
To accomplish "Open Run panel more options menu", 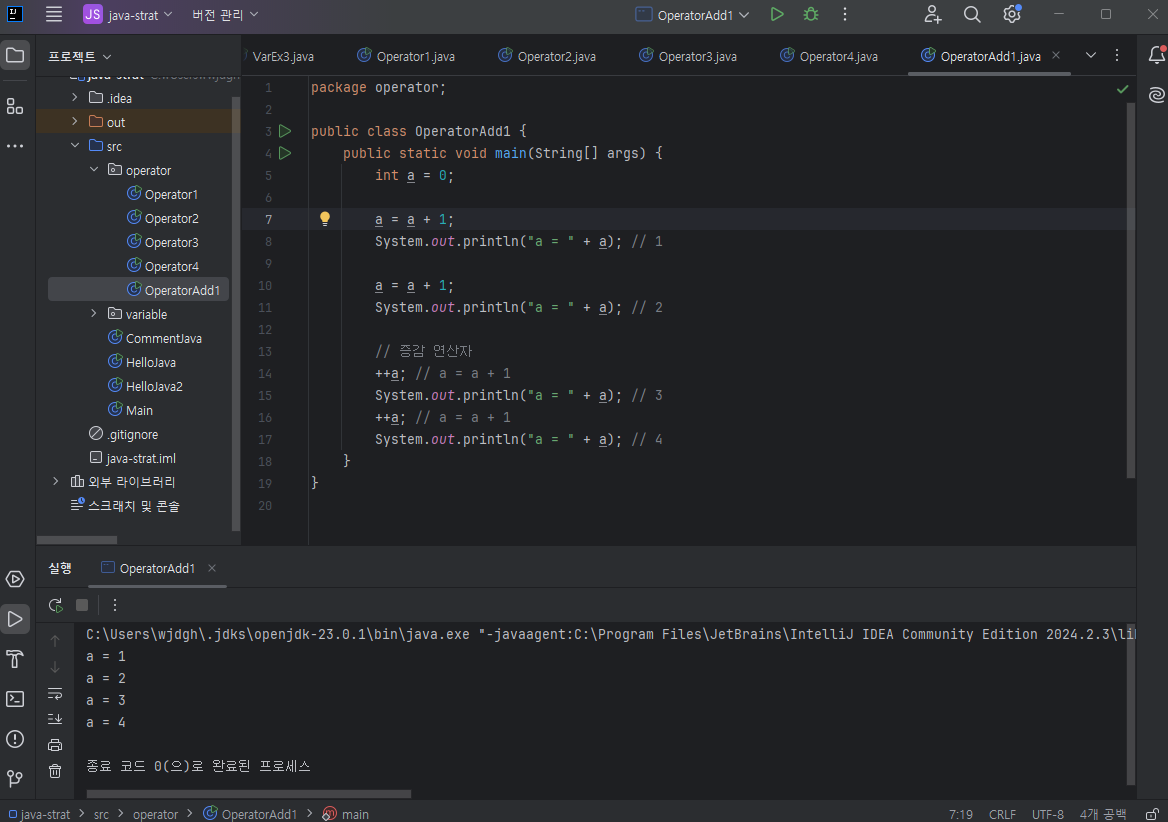I will (x=115, y=605).
